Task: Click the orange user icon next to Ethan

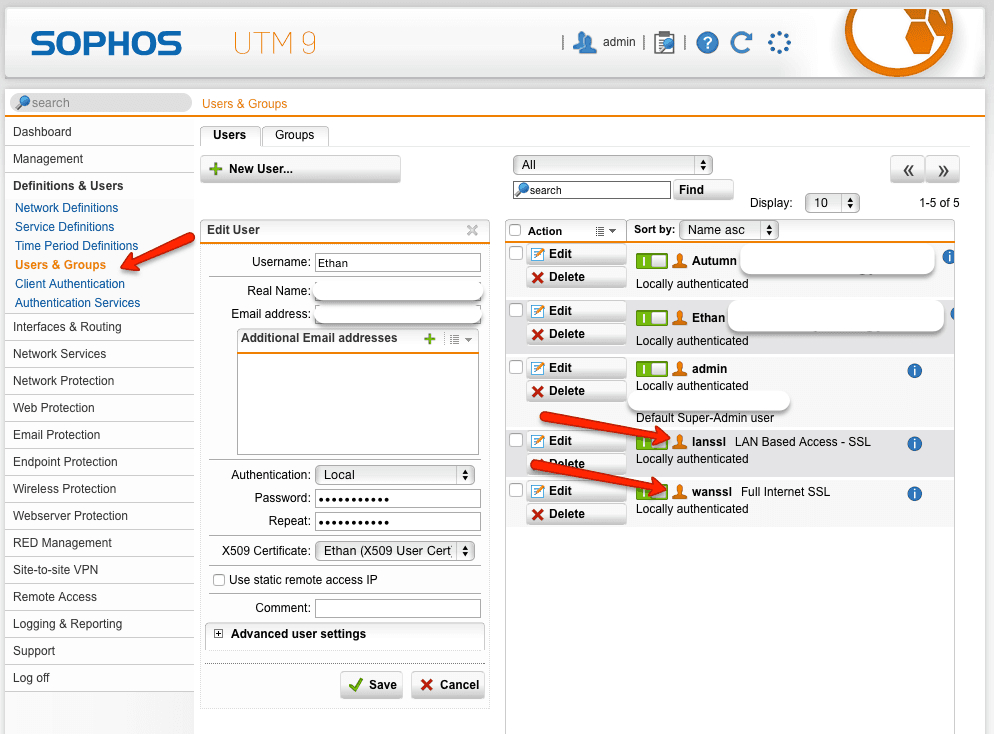Action: pyautogui.click(x=680, y=318)
